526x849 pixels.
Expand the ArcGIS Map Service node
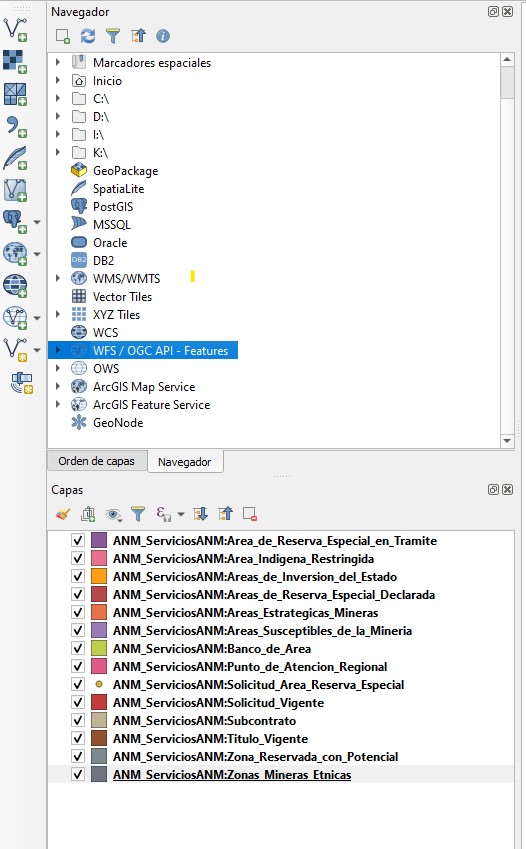coord(58,386)
